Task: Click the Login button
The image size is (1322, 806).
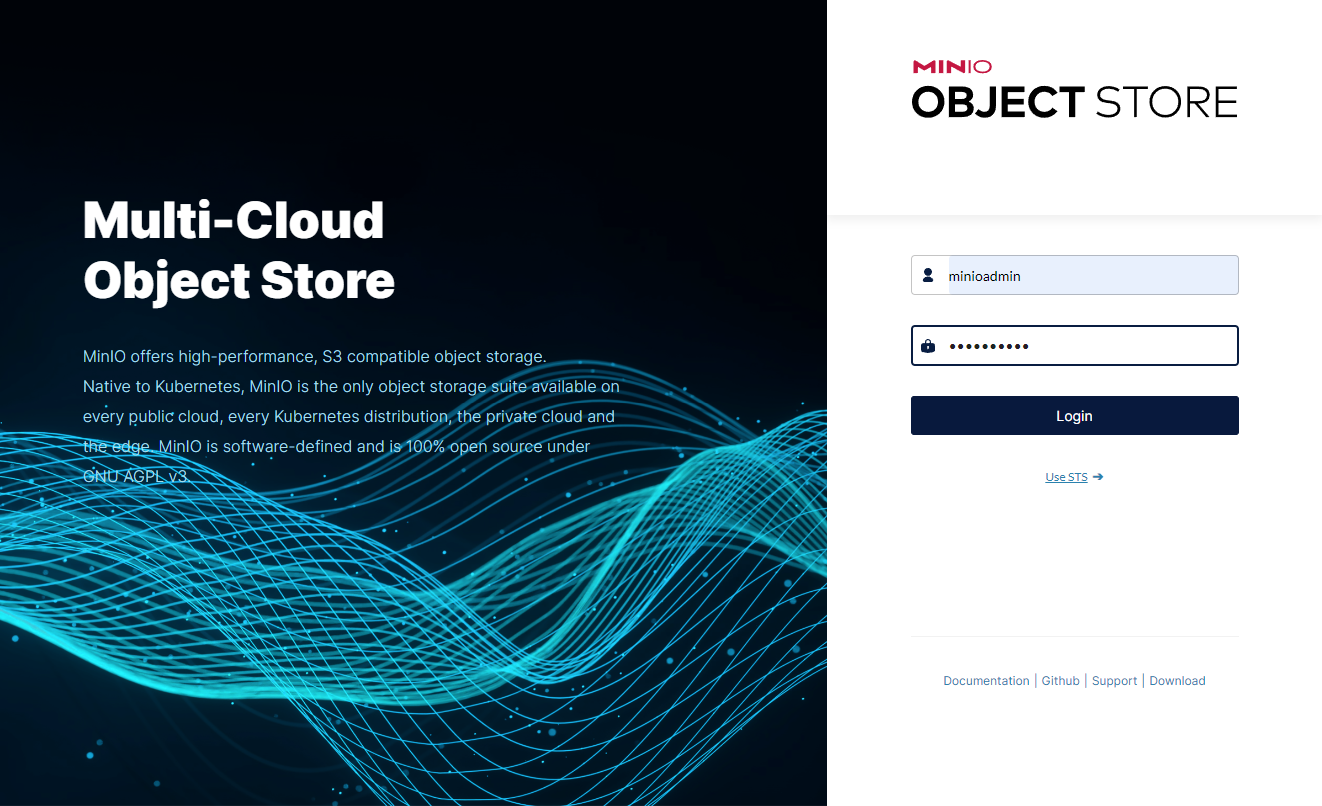Action: coord(1075,416)
